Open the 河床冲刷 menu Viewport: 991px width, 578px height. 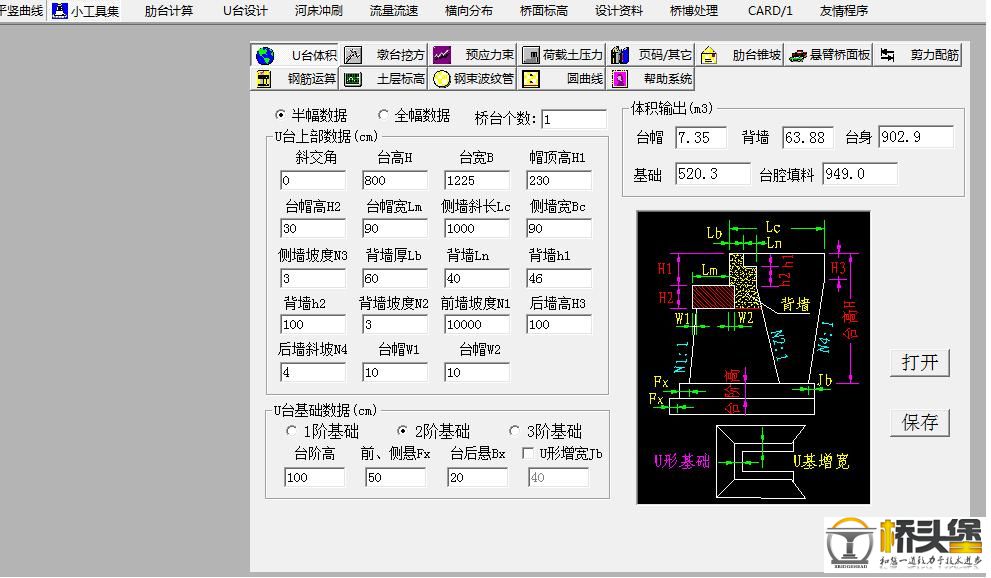[319, 11]
